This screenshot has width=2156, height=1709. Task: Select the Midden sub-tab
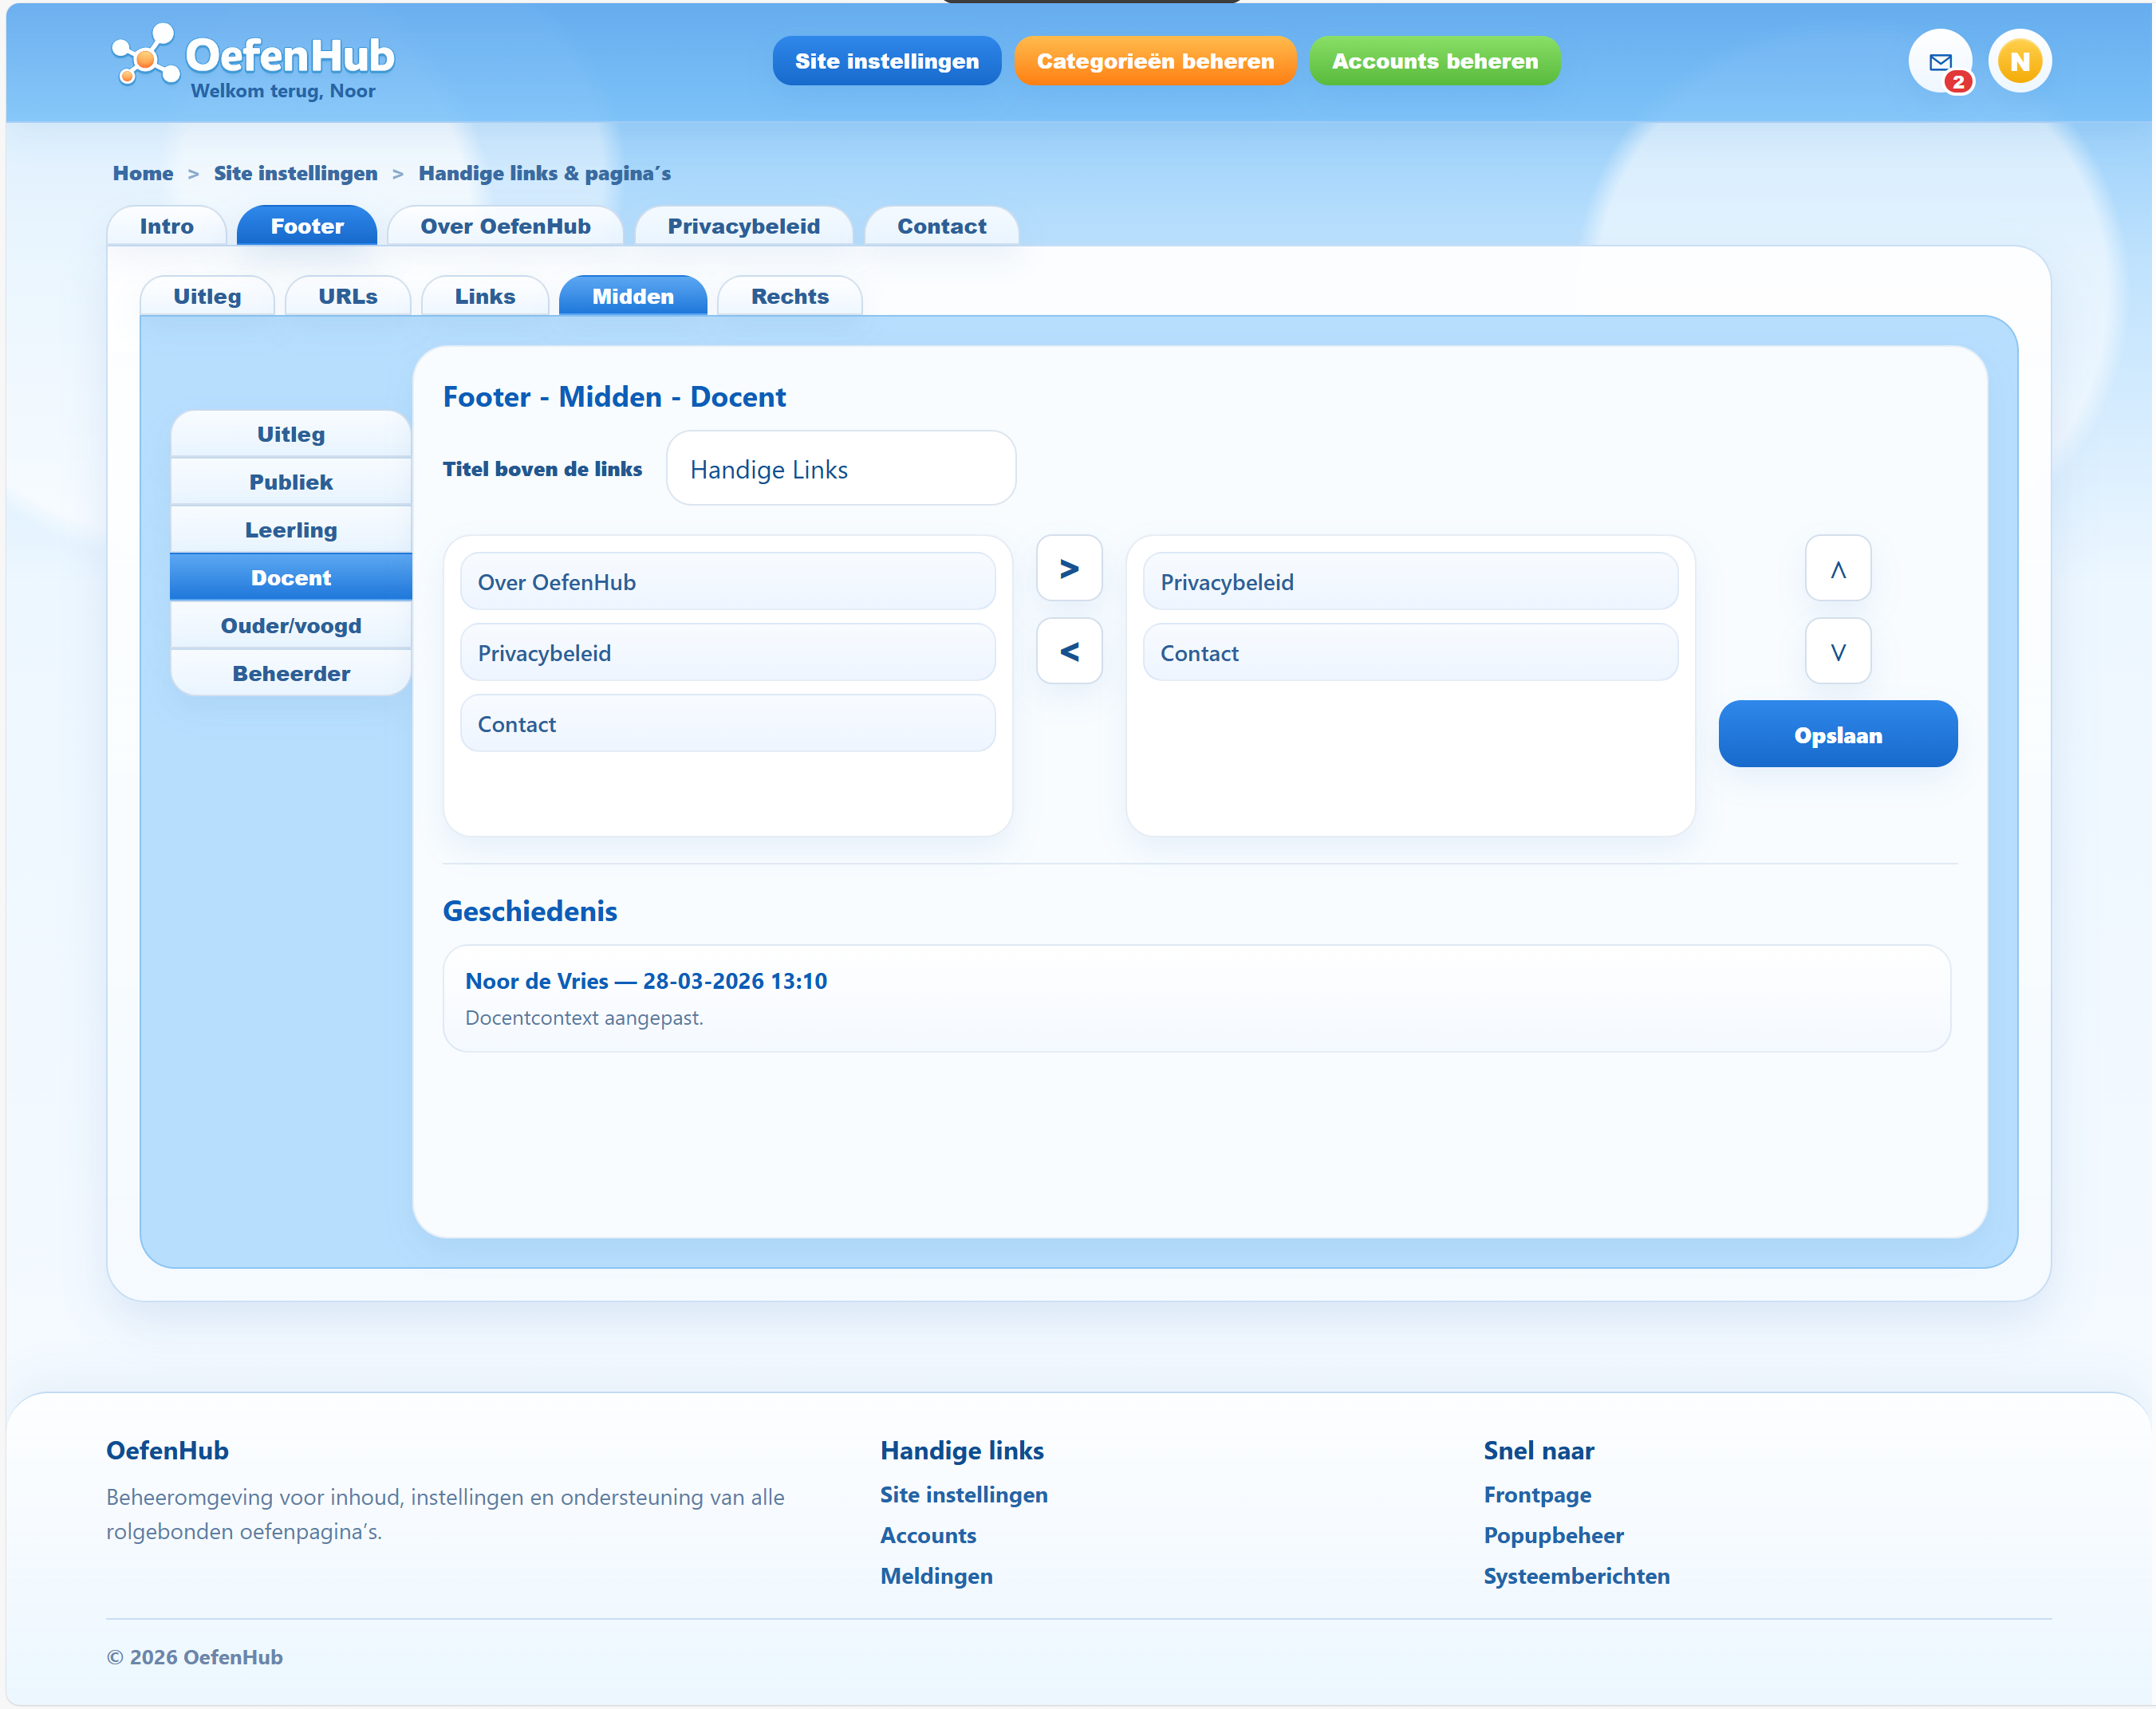click(632, 296)
